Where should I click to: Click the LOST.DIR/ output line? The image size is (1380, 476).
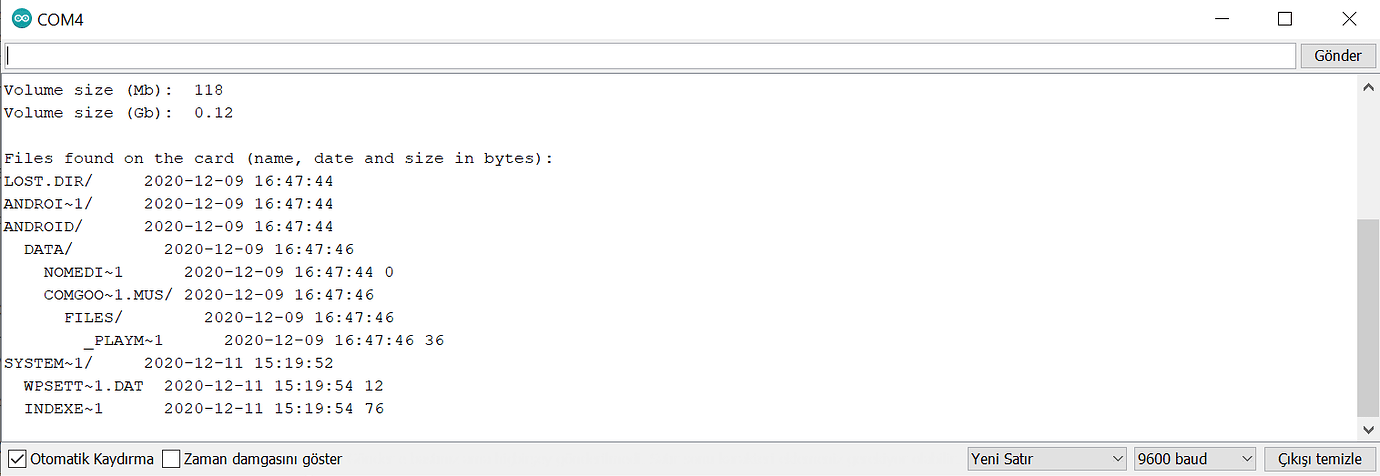coord(168,181)
